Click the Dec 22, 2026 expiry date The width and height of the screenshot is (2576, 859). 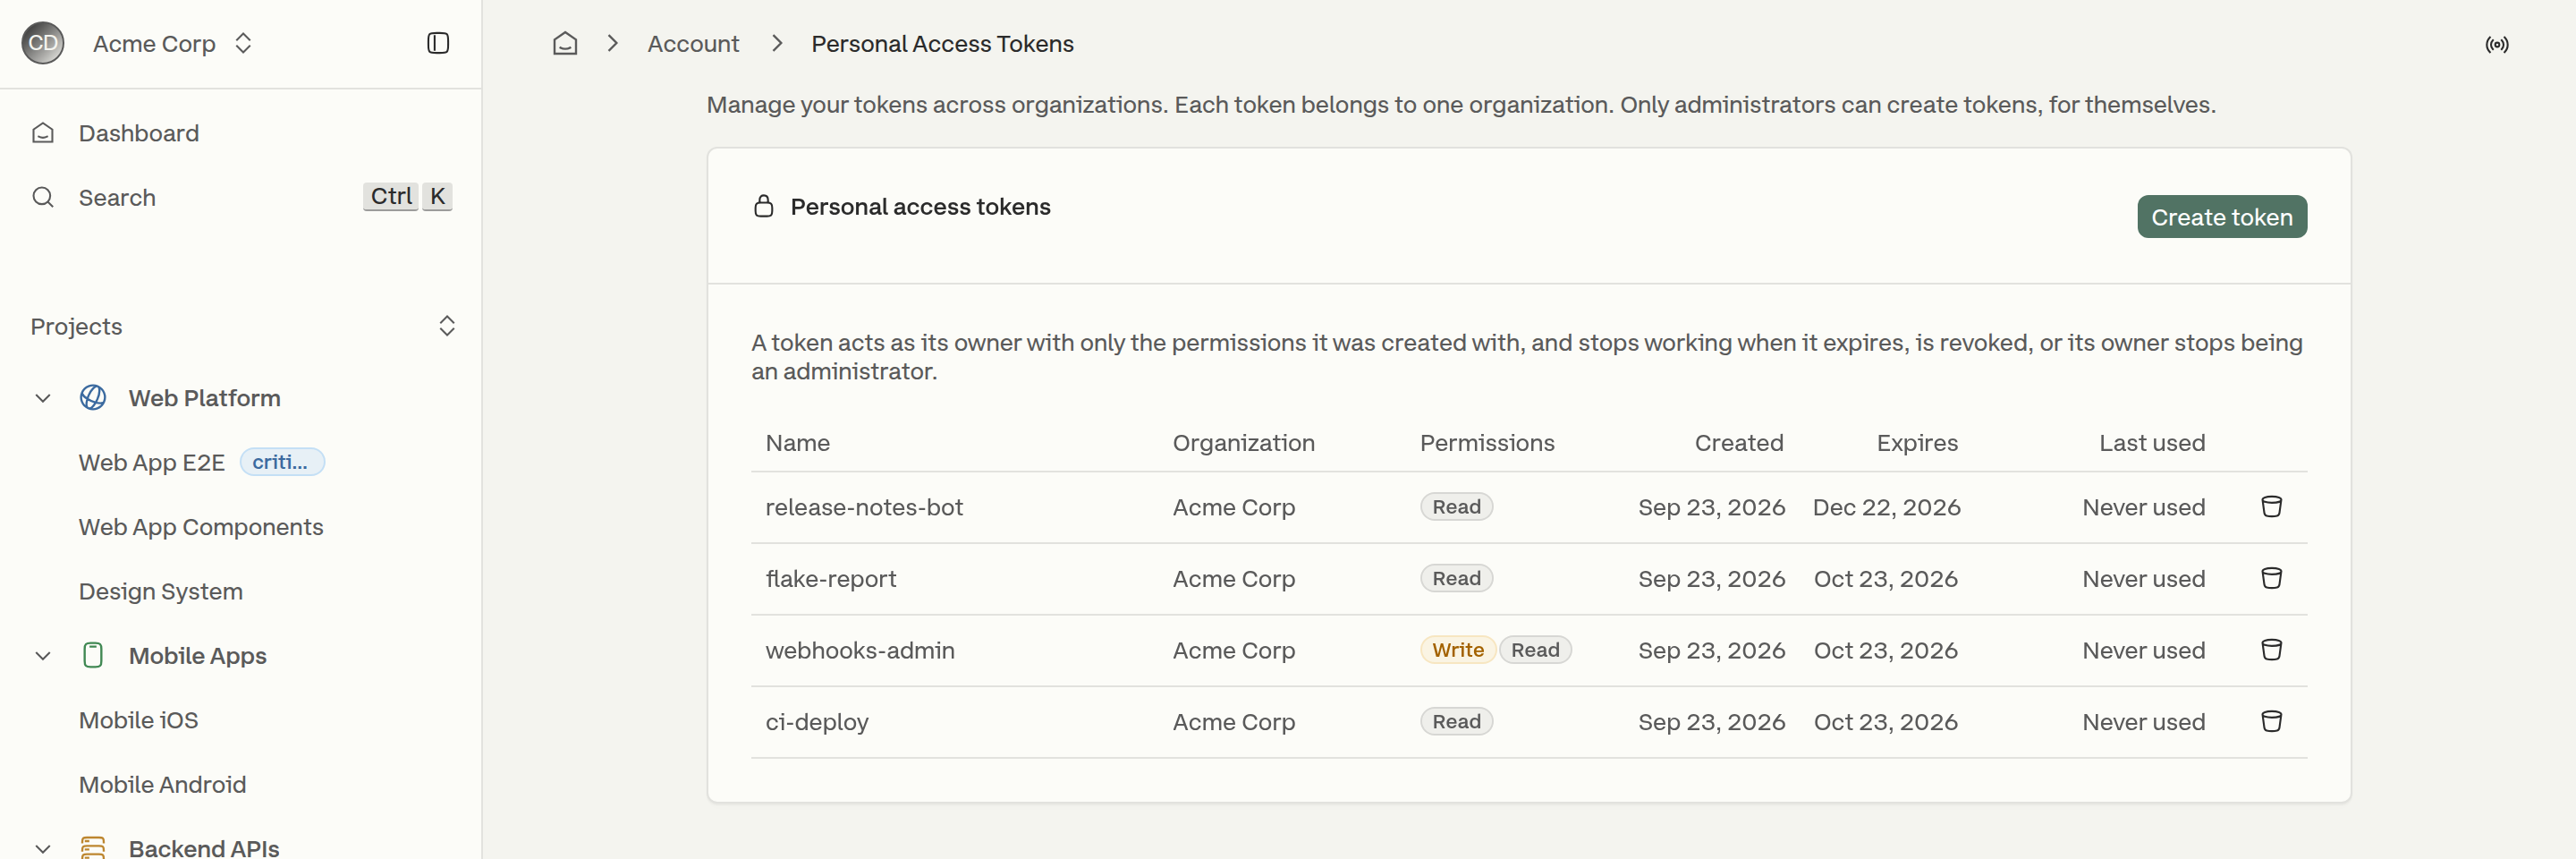pyautogui.click(x=1886, y=507)
